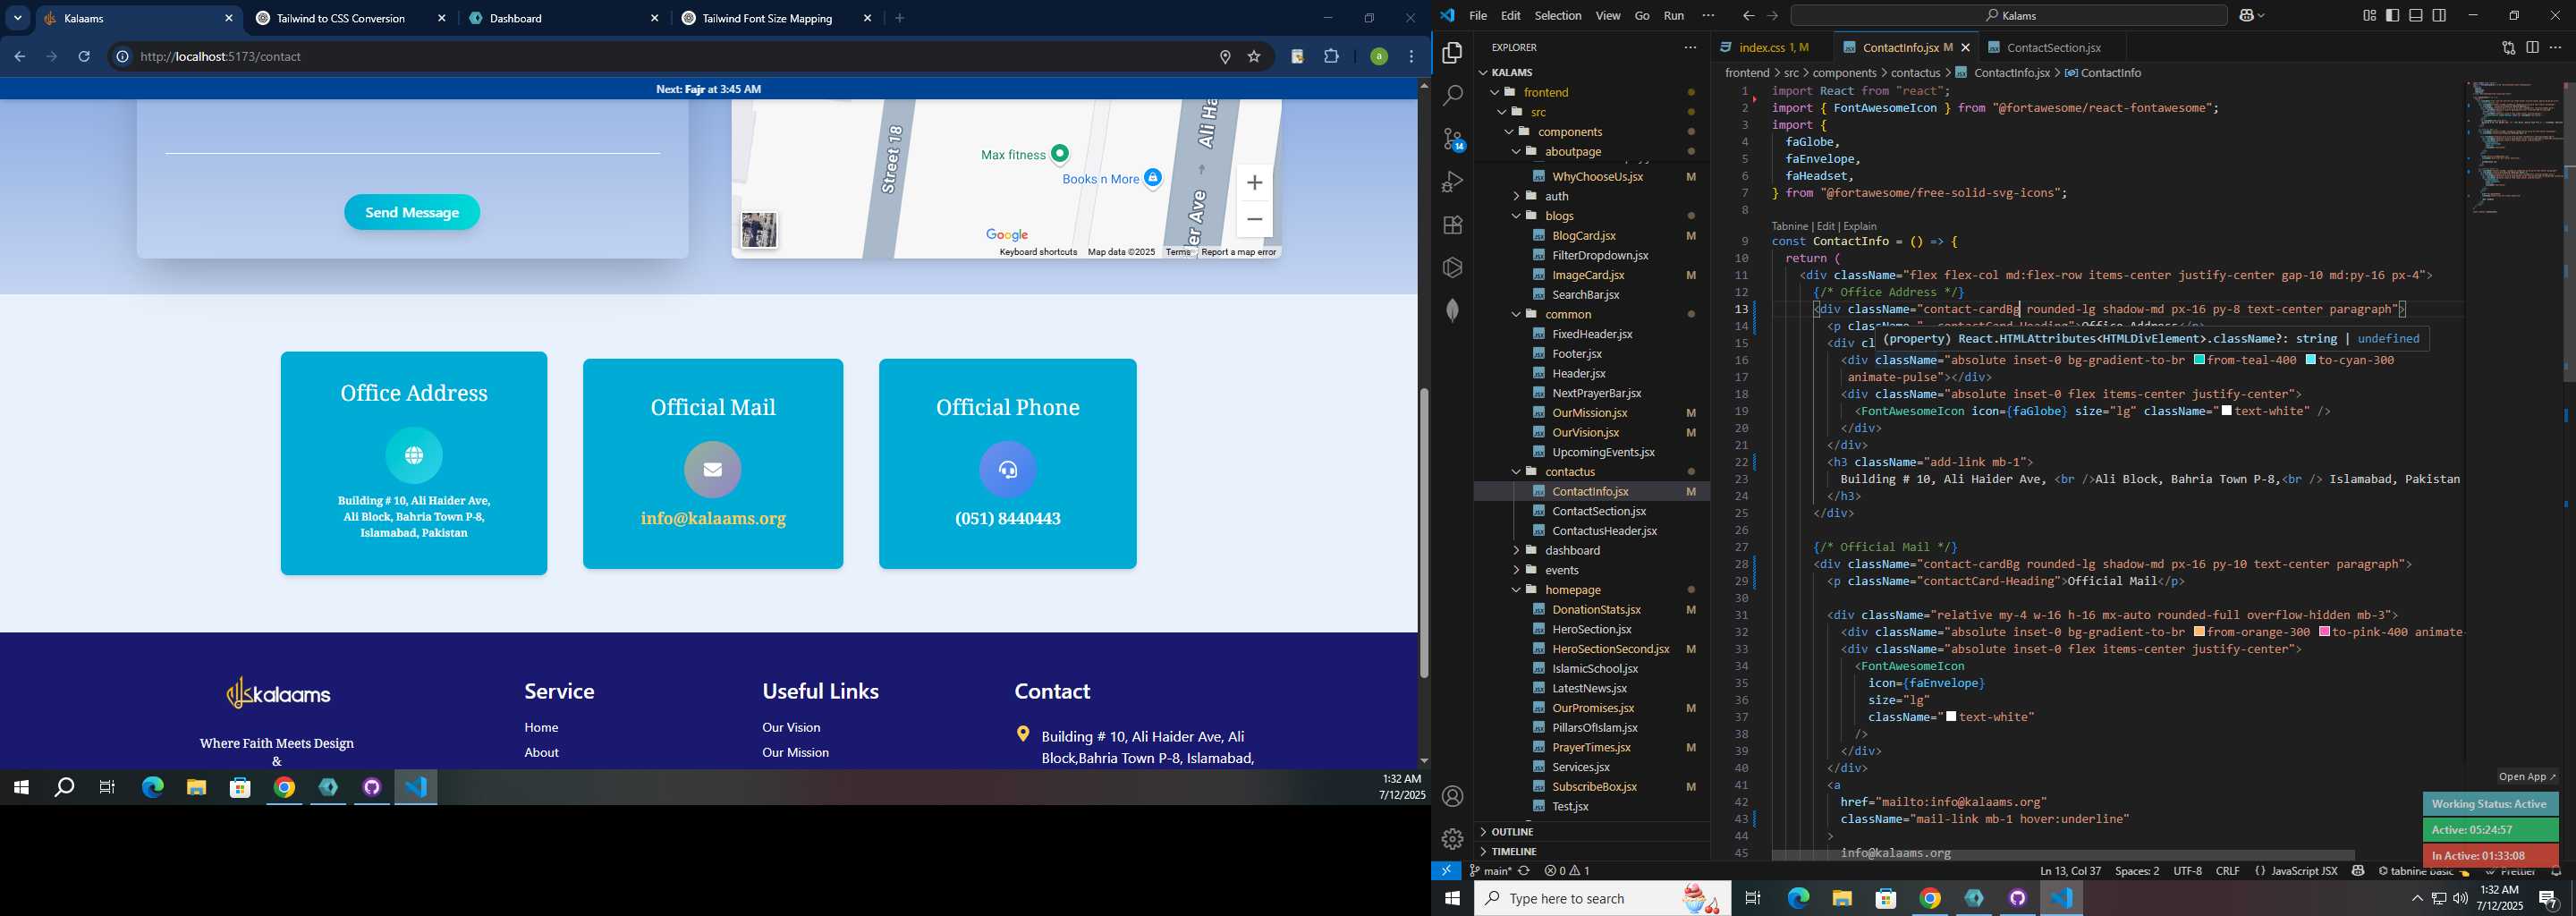This screenshot has width=2576, height=916.
Task: Click the remote window icon in status bar
Action: click(x=1446, y=871)
